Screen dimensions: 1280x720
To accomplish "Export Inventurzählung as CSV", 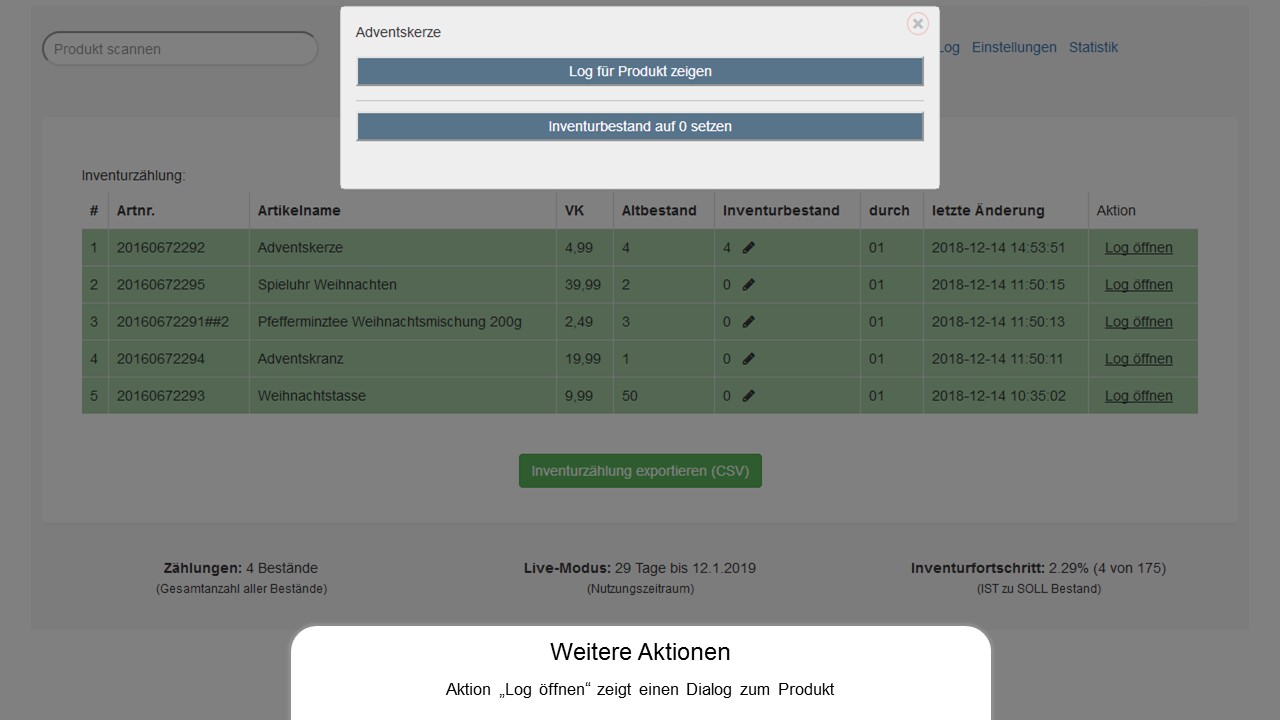I will 640,471.
